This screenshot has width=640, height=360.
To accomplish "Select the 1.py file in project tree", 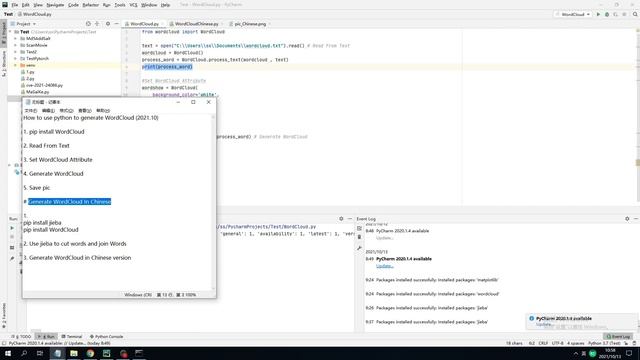I will click(30, 72).
